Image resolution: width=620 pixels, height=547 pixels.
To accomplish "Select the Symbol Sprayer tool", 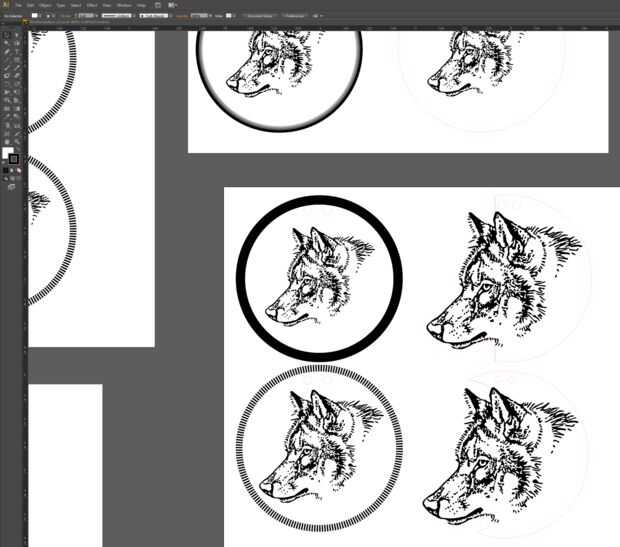I will coord(6,125).
